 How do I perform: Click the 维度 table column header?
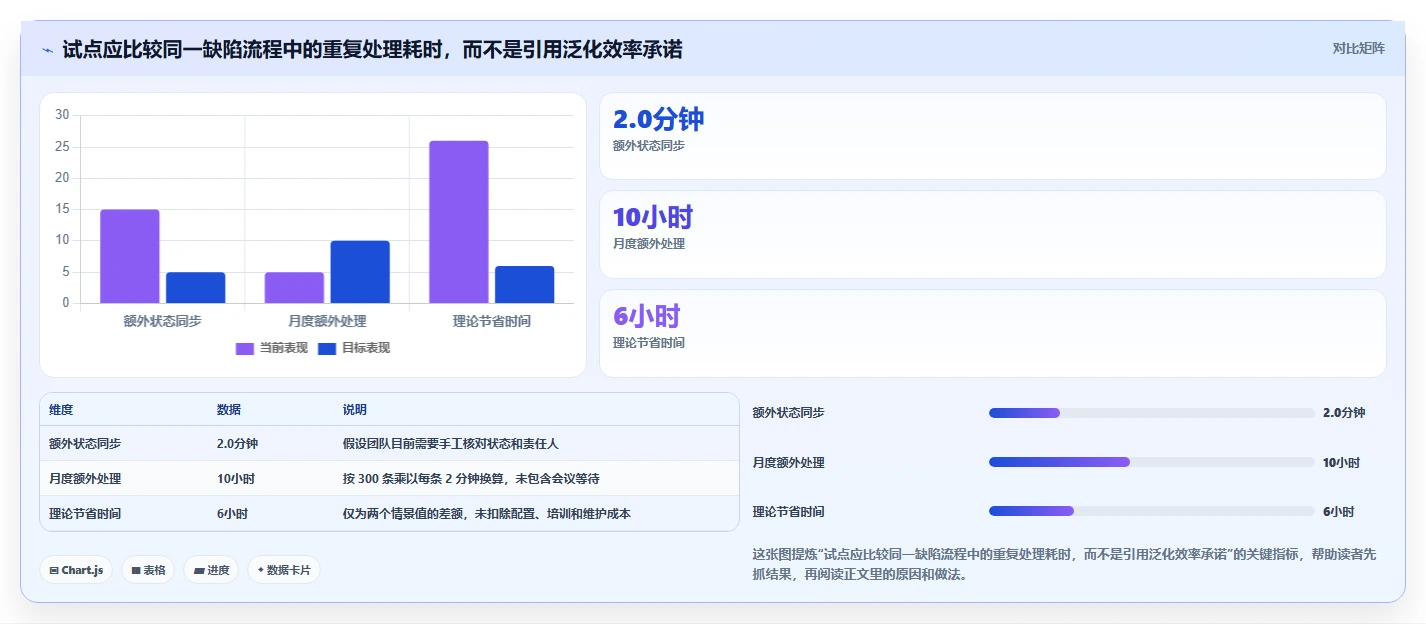(x=61, y=410)
